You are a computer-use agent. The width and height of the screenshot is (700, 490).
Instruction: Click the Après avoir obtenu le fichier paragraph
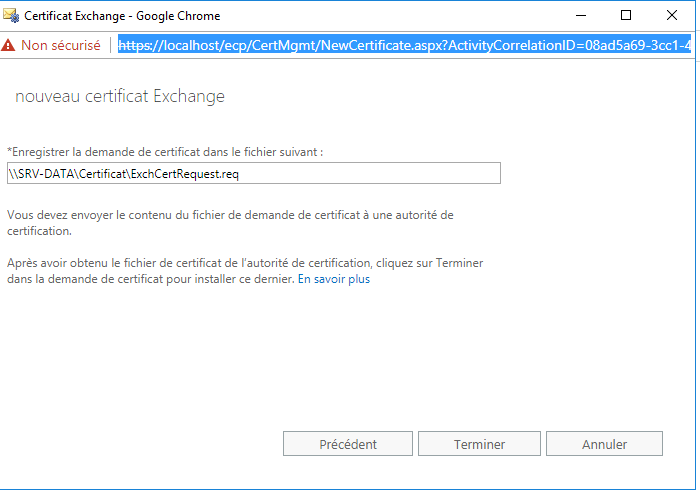tap(245, 271)
